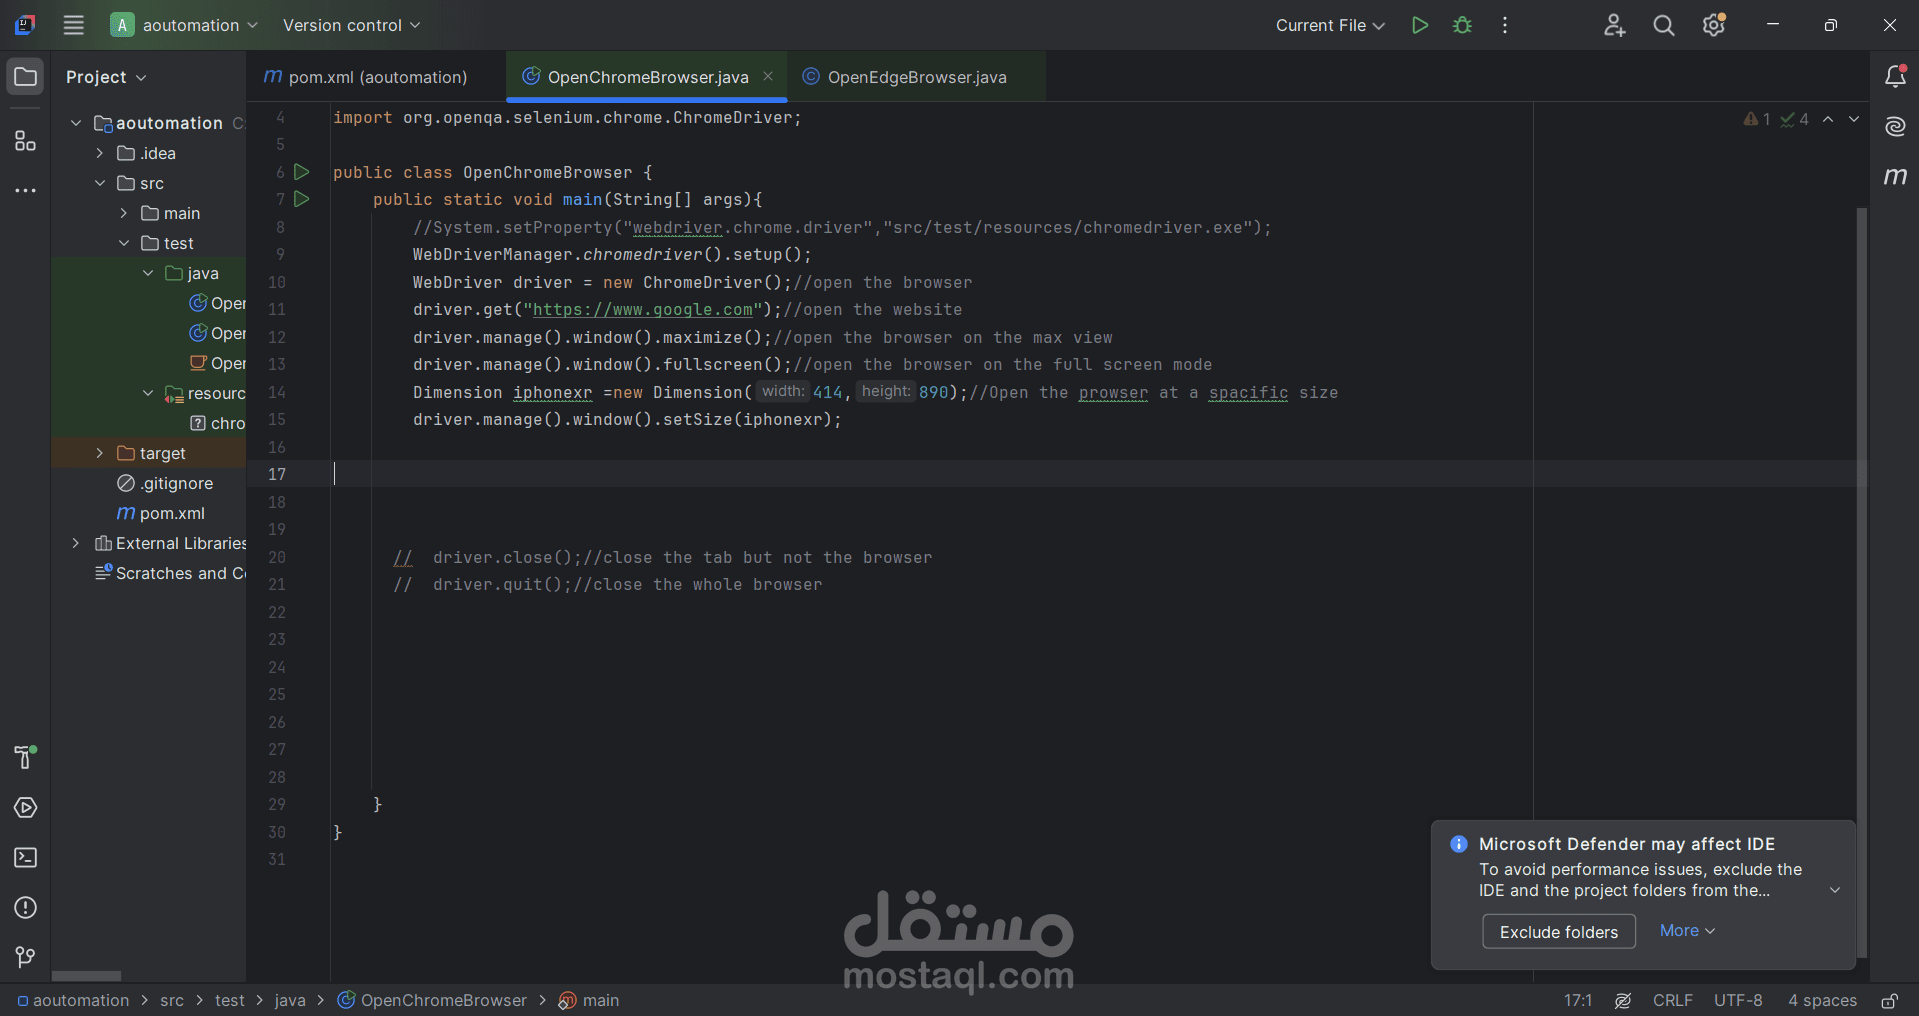The image size is (1919, 1016).
Task: Open the Current File run configuration dropdown
Action: coord(1330,25)
